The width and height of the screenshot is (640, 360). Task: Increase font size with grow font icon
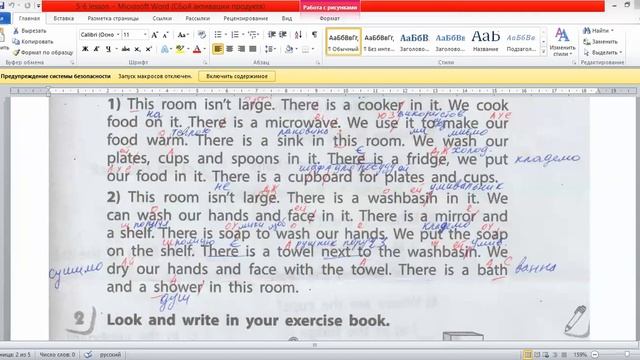[x=155, y=35]
